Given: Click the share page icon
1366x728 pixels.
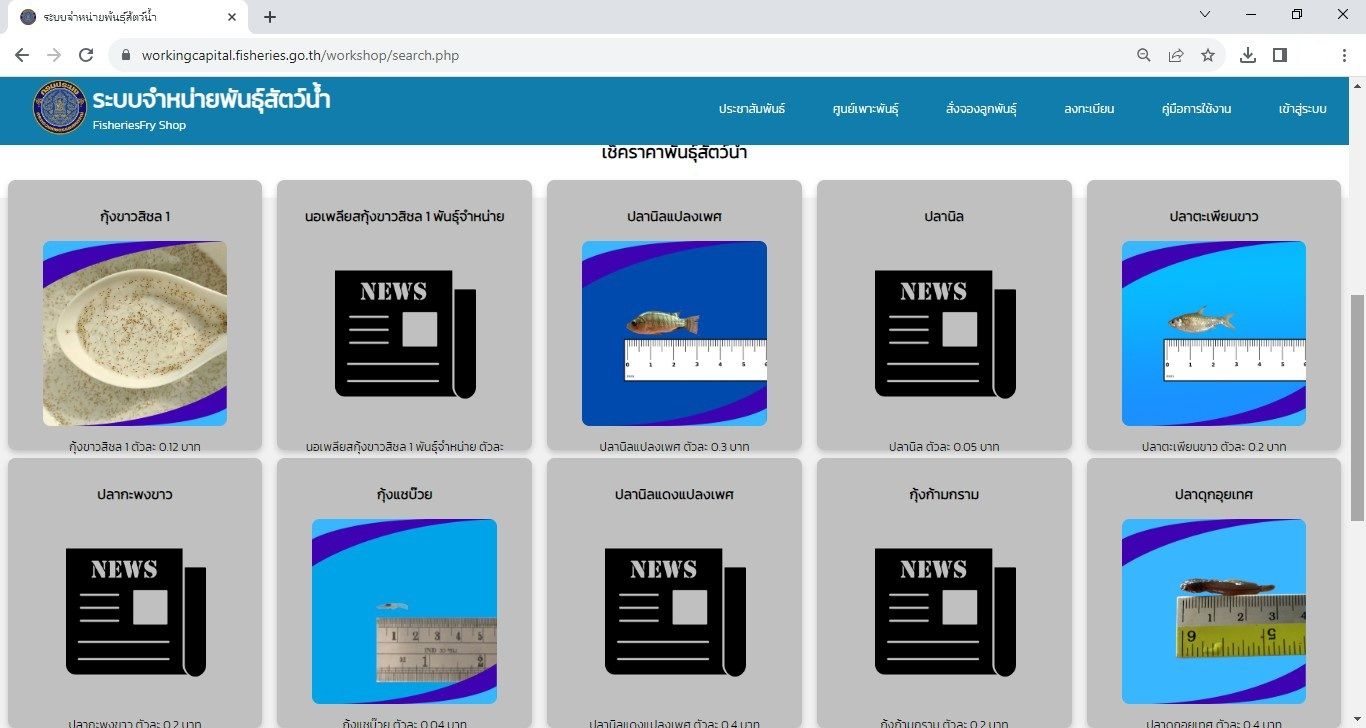Looking at the screenshot, I should (1176, 55).
